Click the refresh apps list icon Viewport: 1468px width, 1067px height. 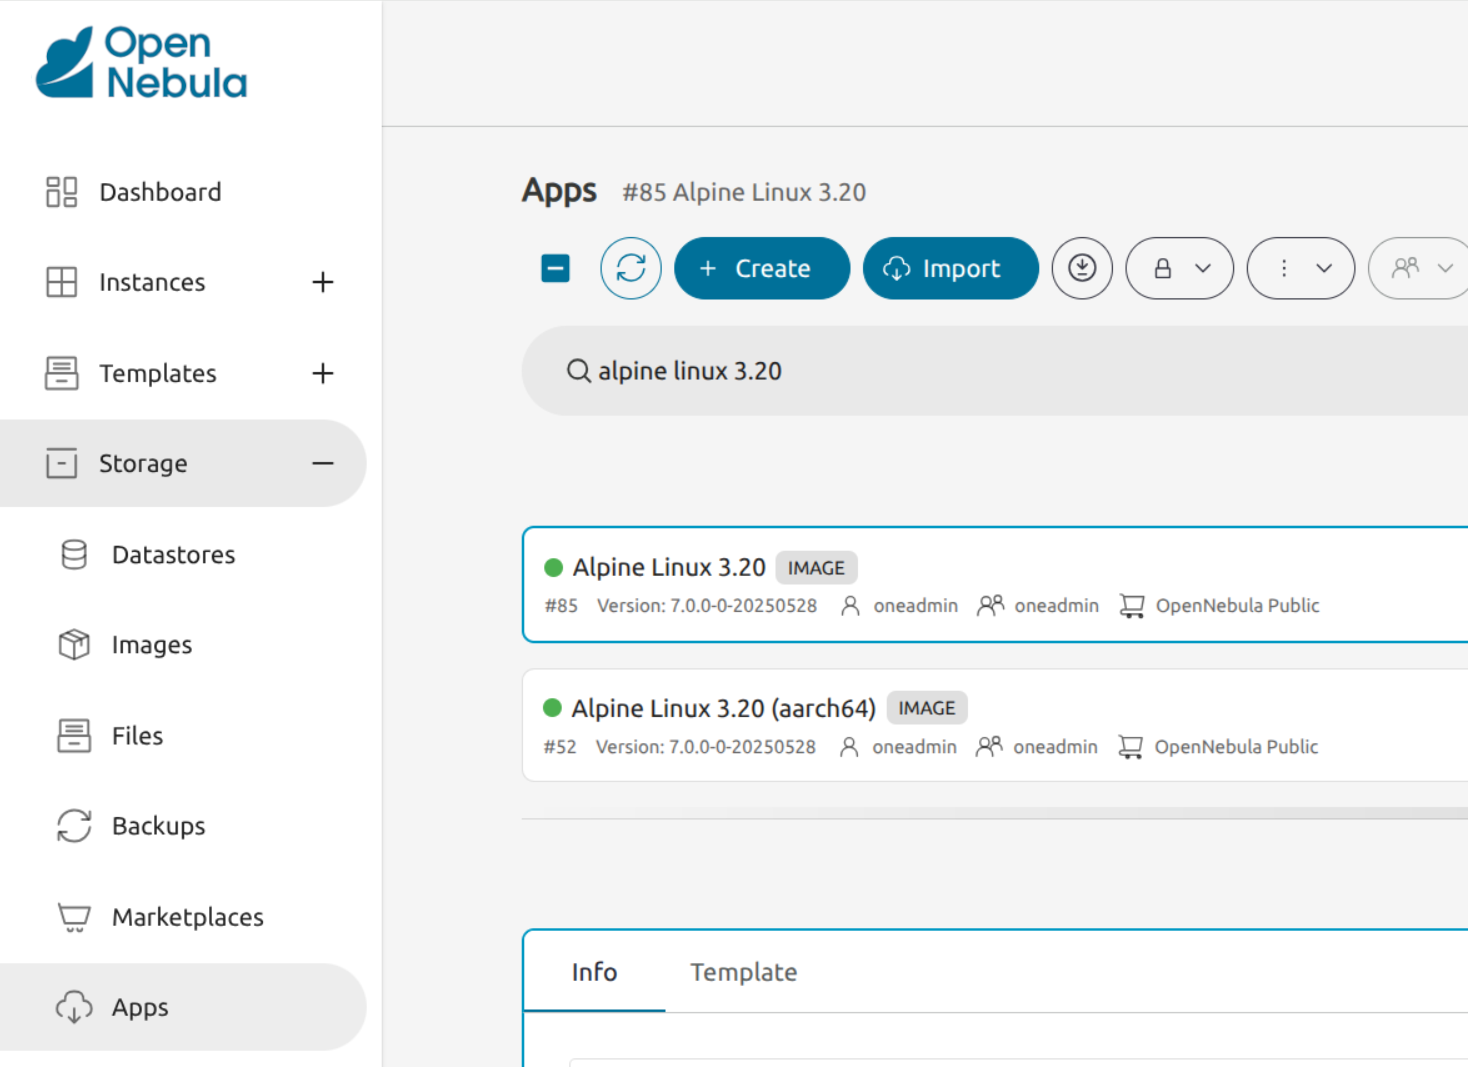click(x=630, y=268)
